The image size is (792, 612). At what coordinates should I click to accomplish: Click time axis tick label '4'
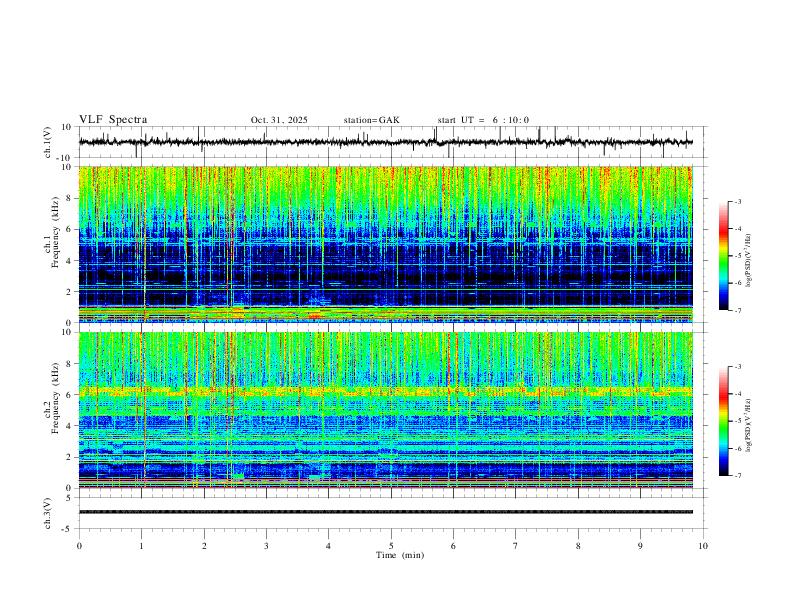click(x=329, y=546)
